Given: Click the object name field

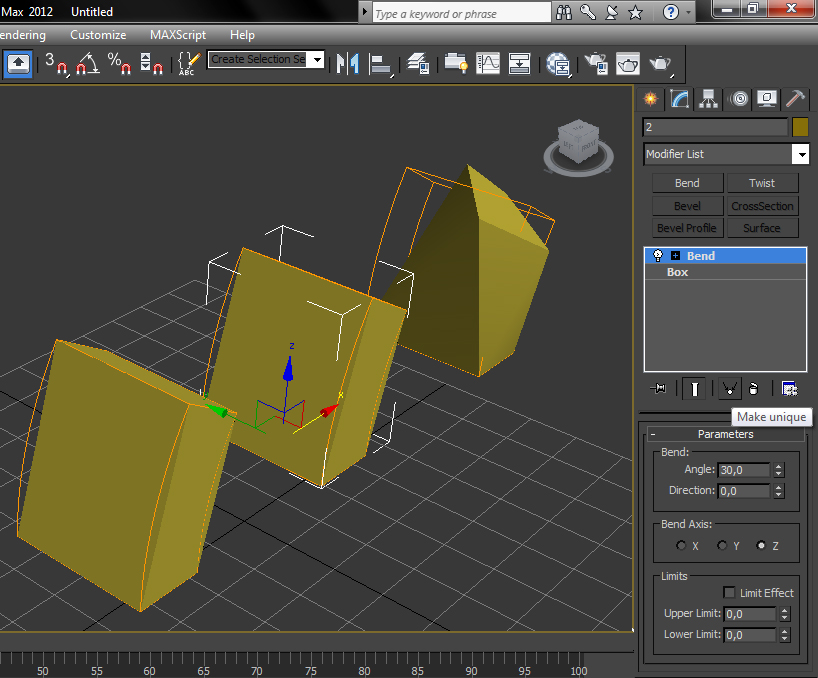Looking at the screenshot, I should 715,127.
